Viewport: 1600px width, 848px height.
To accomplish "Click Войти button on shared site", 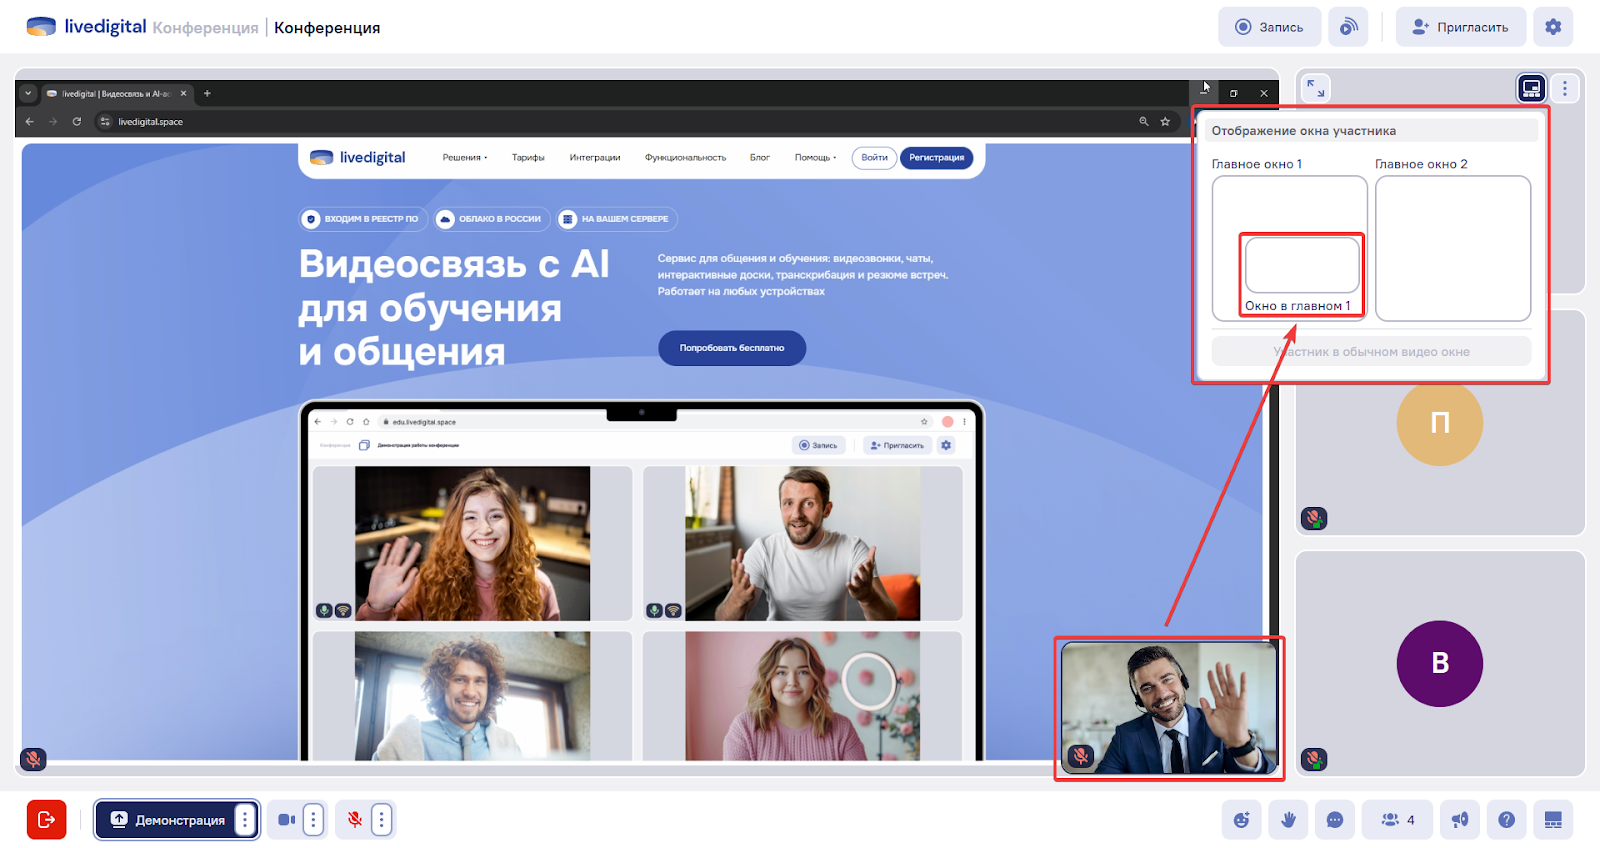I will pyautogui.click(x=874, y=158).
